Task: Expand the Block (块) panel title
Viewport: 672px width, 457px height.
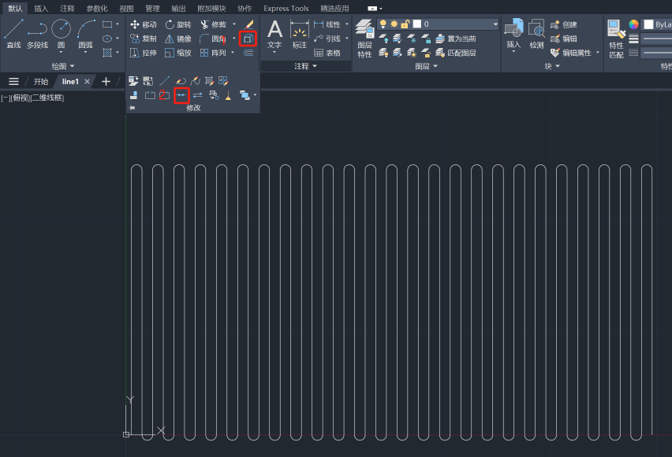Action: (x=552, y=66)
